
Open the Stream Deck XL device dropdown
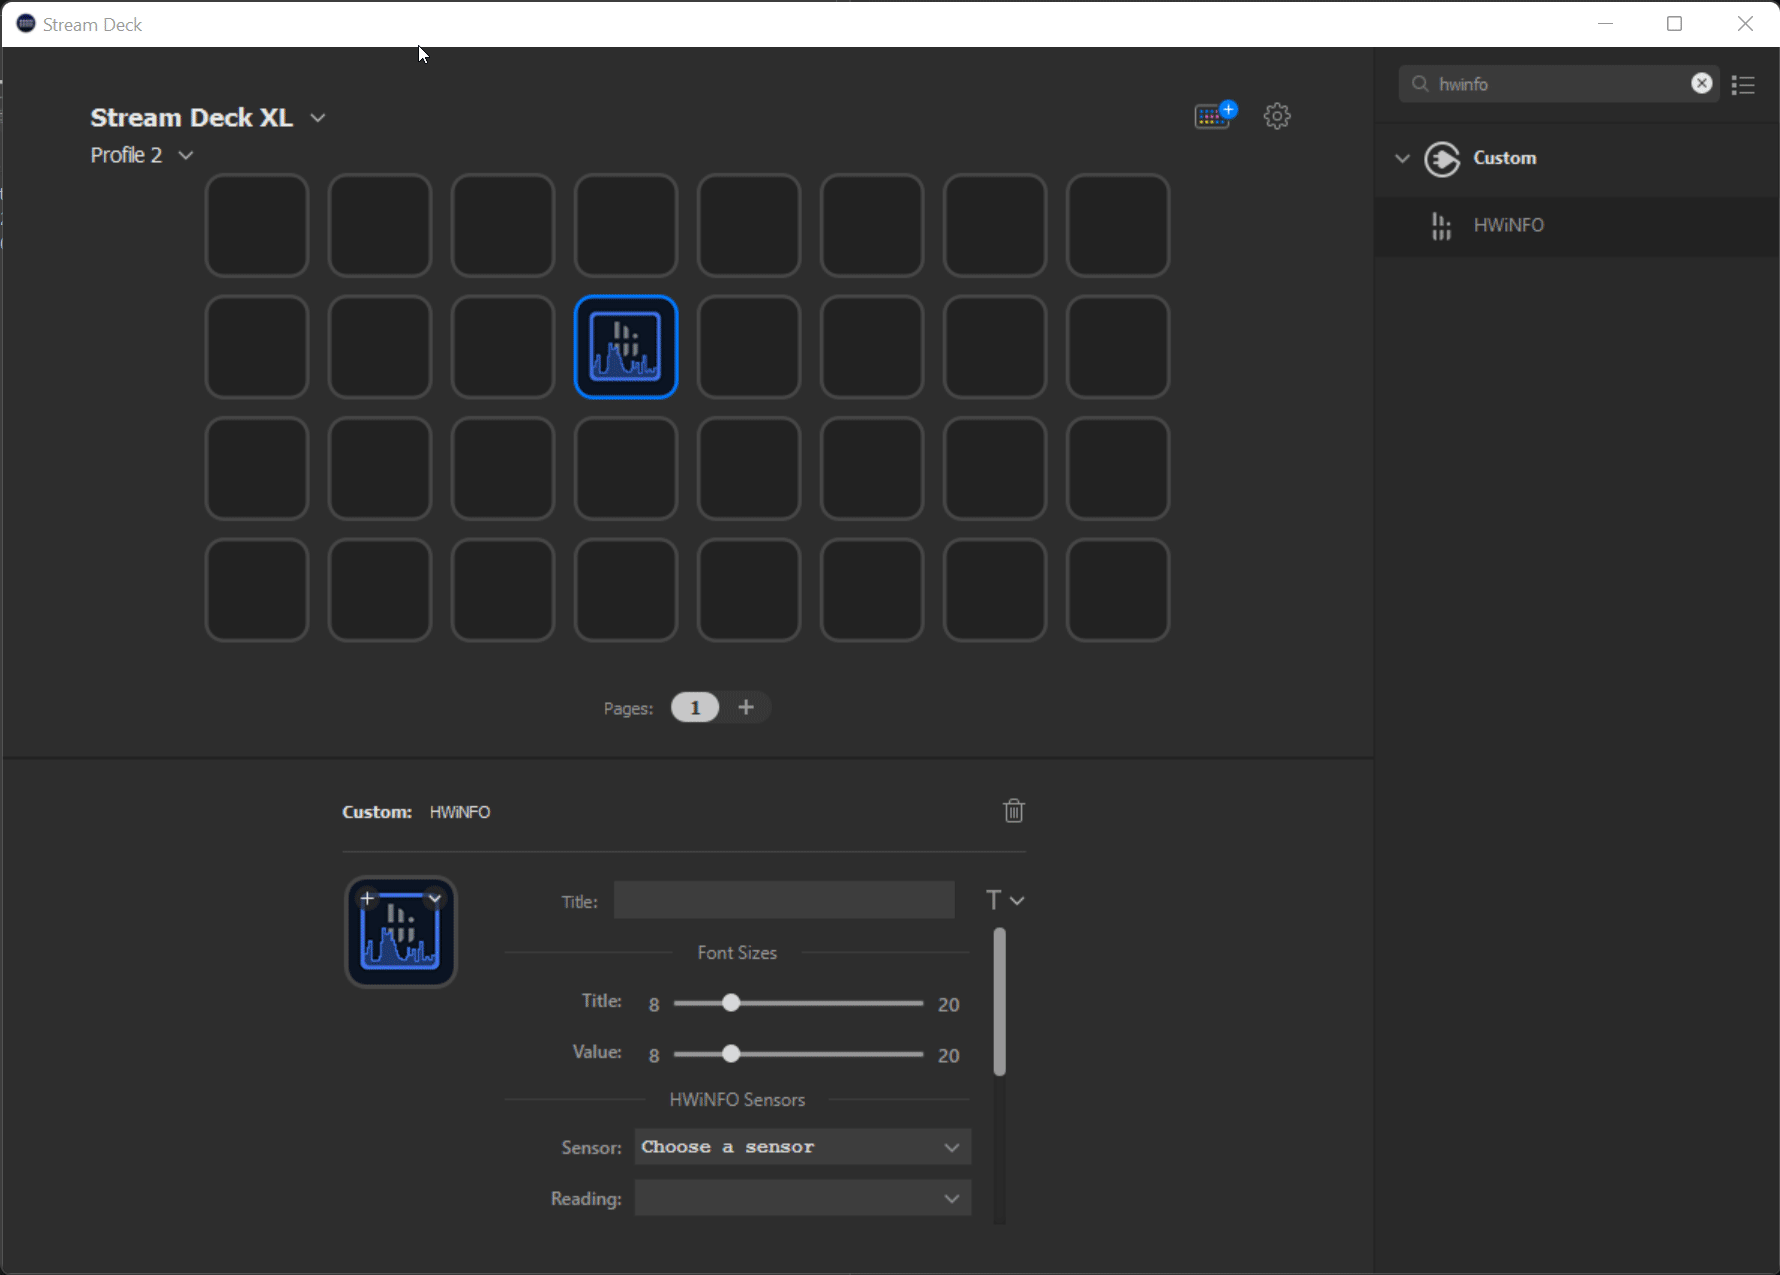click(317, 118)
